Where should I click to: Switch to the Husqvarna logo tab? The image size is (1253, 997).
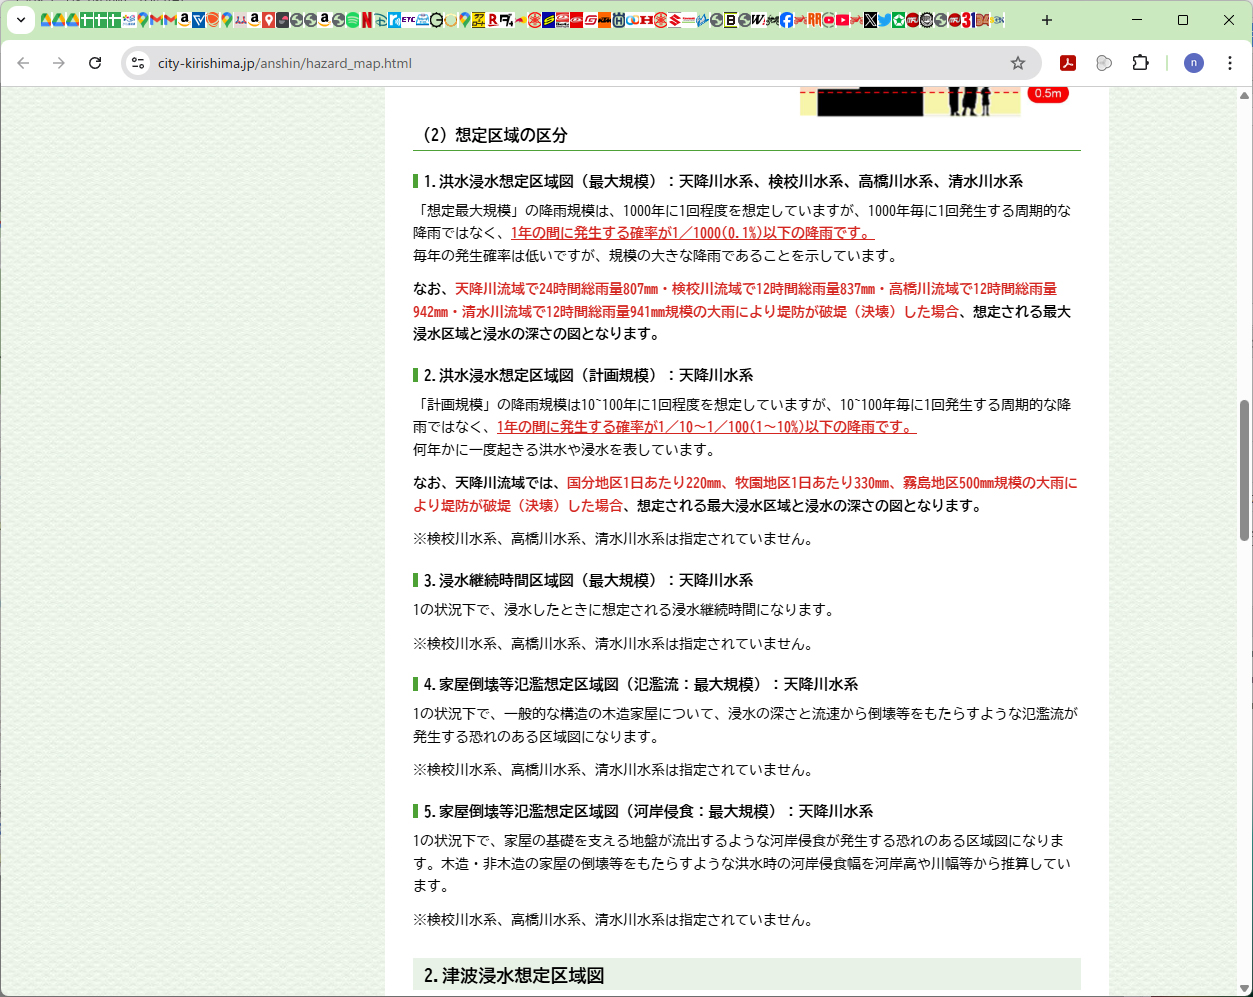click(x=618, y=20)
